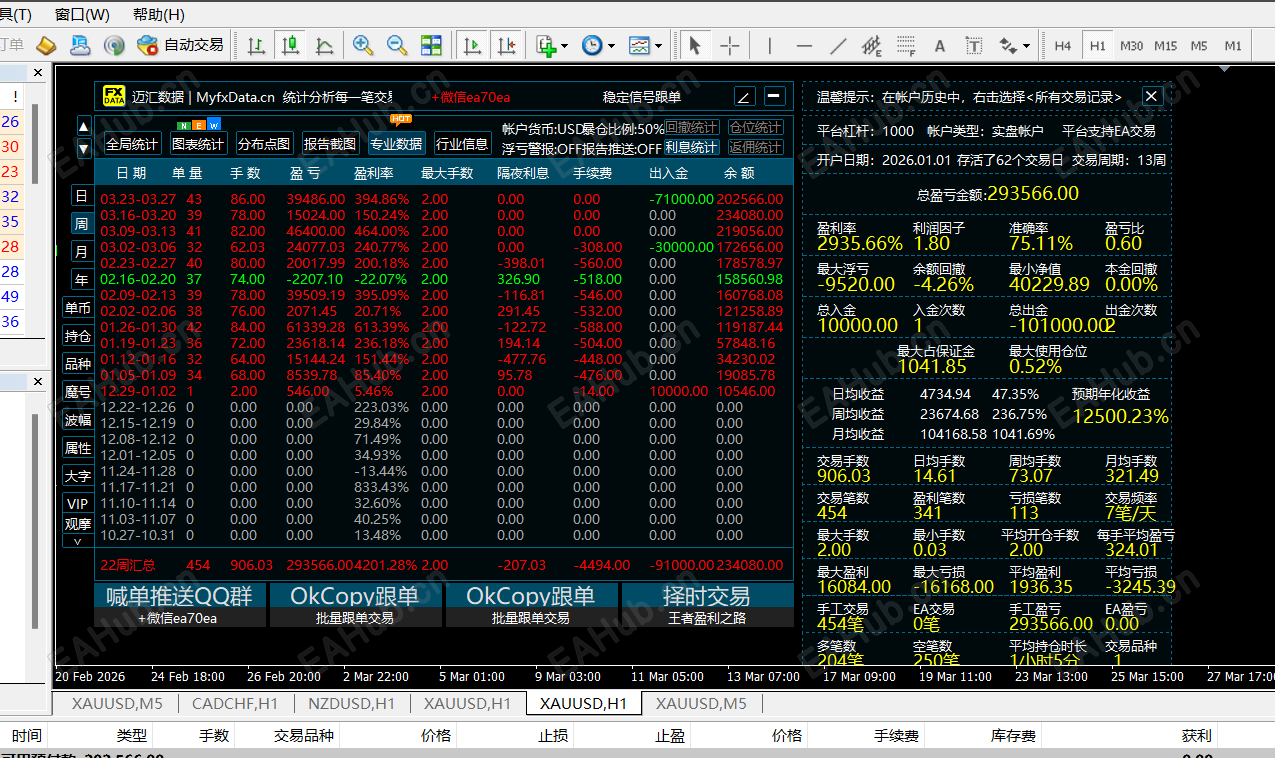Click the 全局统计 button
Screen dimensions: 1275x758
click(132, 144)
